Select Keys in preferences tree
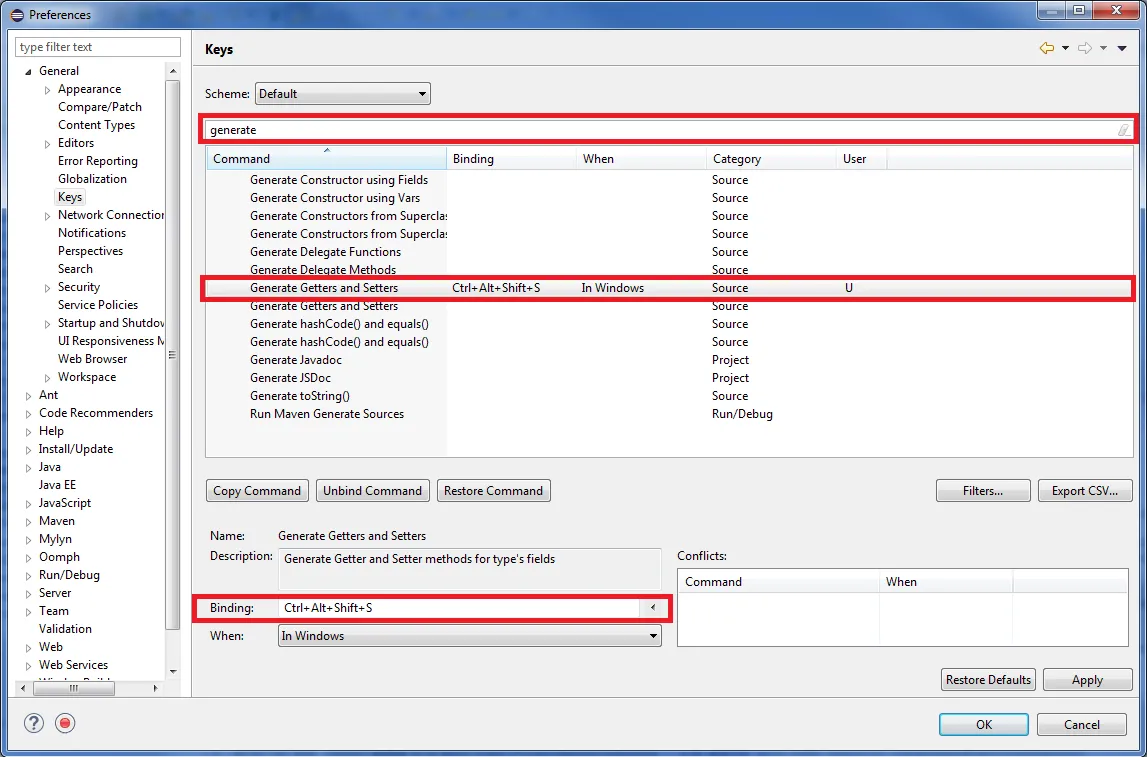The width and height of the screenshot is (1147, 757). point(70,197)
